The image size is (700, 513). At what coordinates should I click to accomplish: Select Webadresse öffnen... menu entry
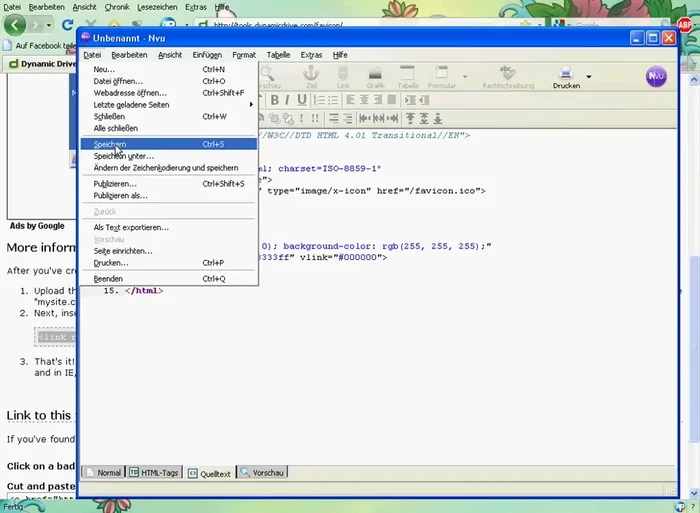pyautogui.click(x=169, y=93)
